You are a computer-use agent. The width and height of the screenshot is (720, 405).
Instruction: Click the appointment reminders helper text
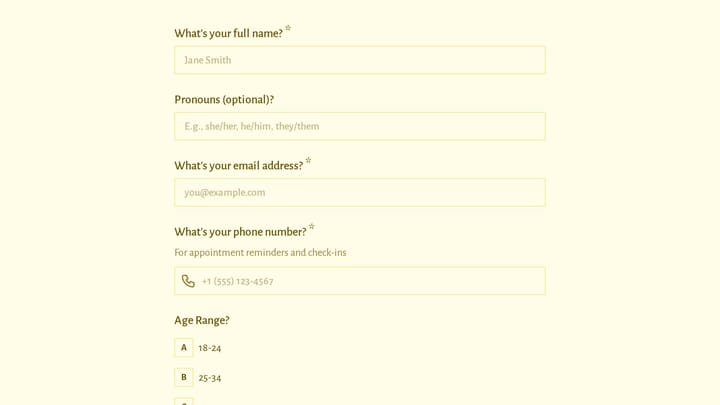260,253
